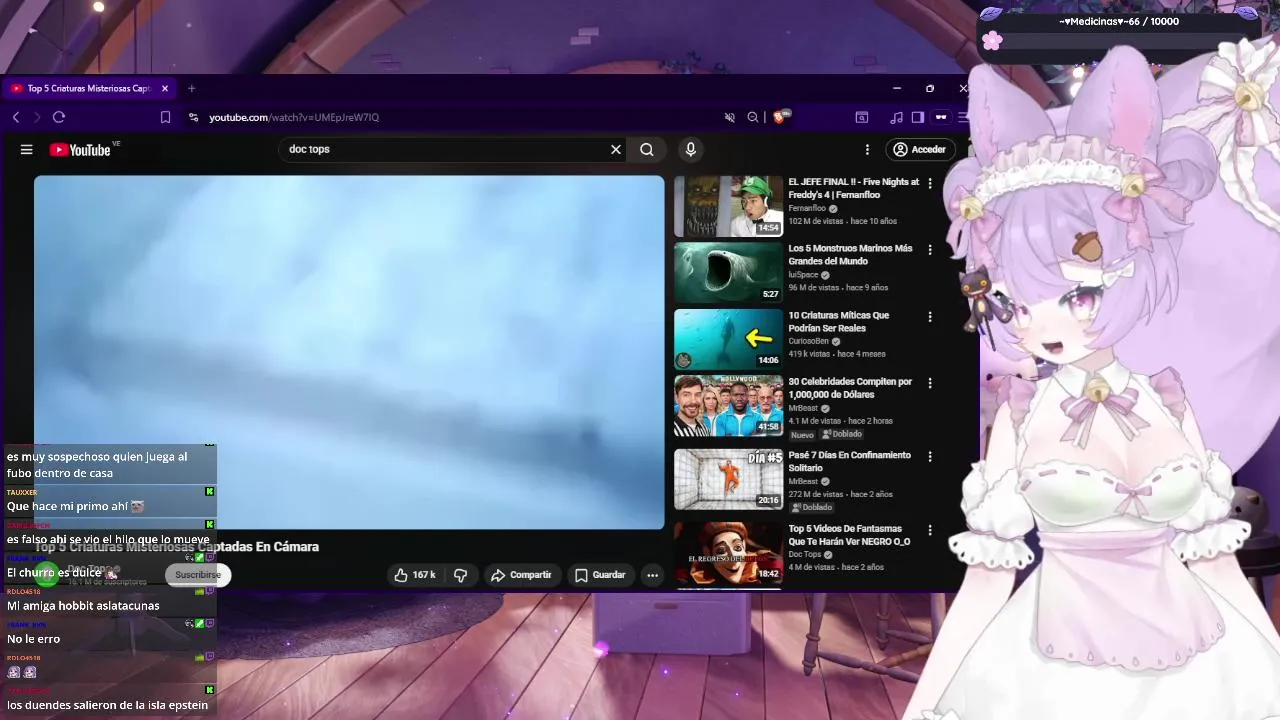Open options menu for 'Top 5 Videos De Fantasmas'
This screenshot has height=720, width=1280.
click(x=930, y=529)
